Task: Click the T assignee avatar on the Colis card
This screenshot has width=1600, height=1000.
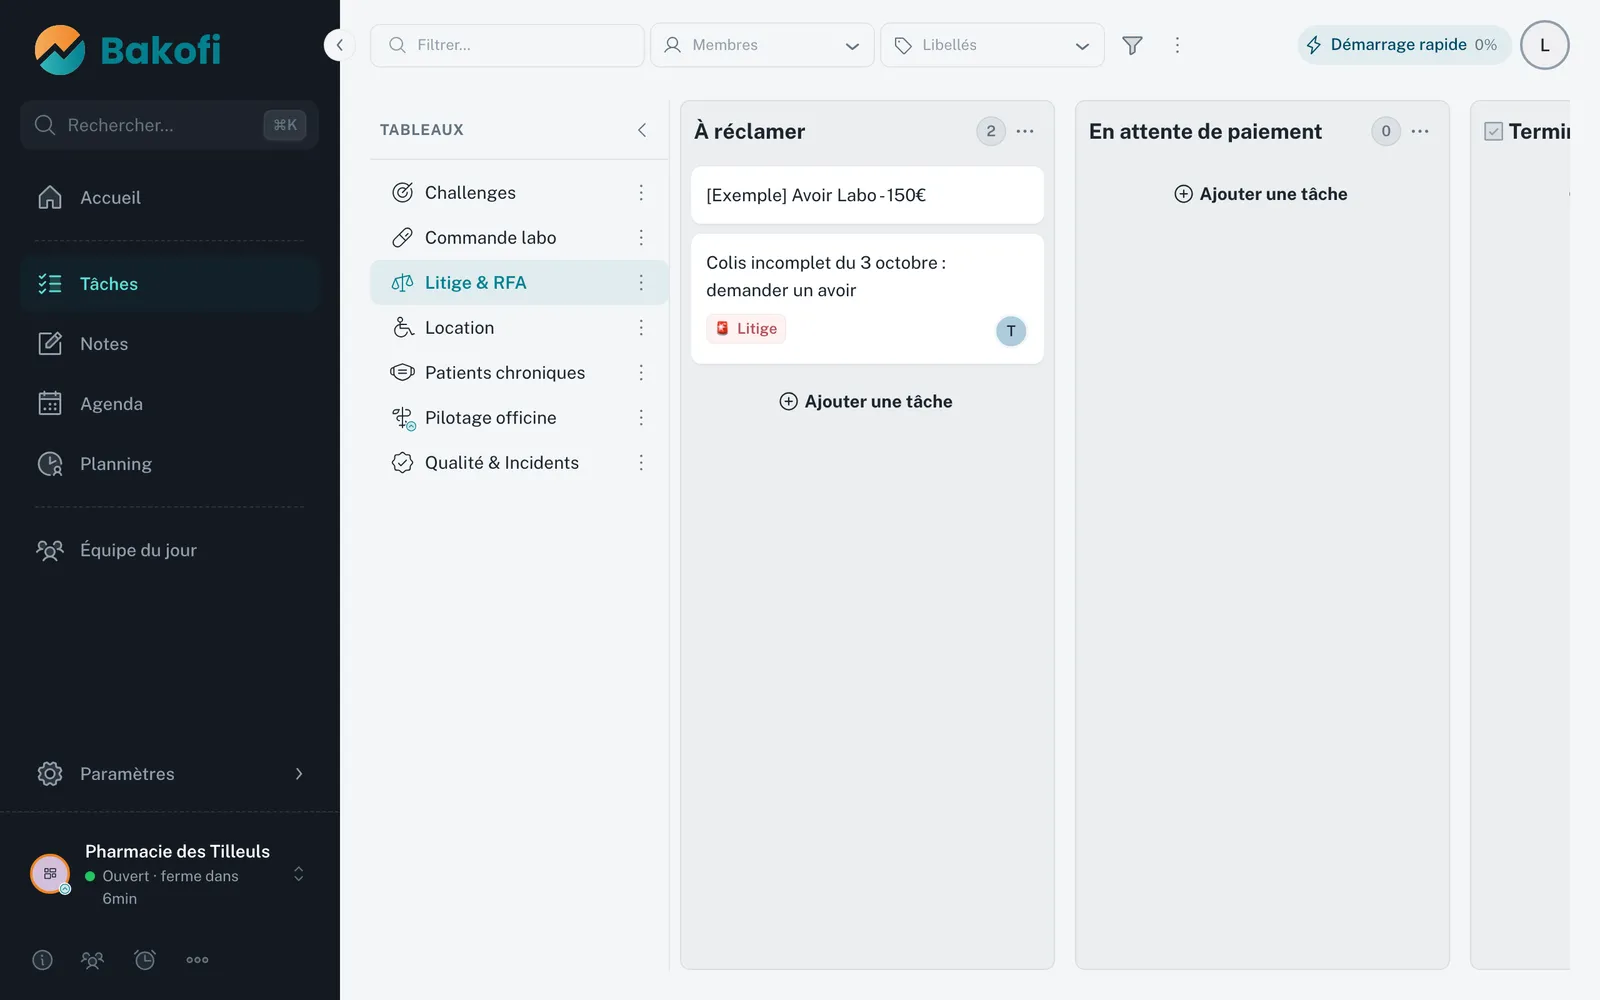Action: (1011, 331)
